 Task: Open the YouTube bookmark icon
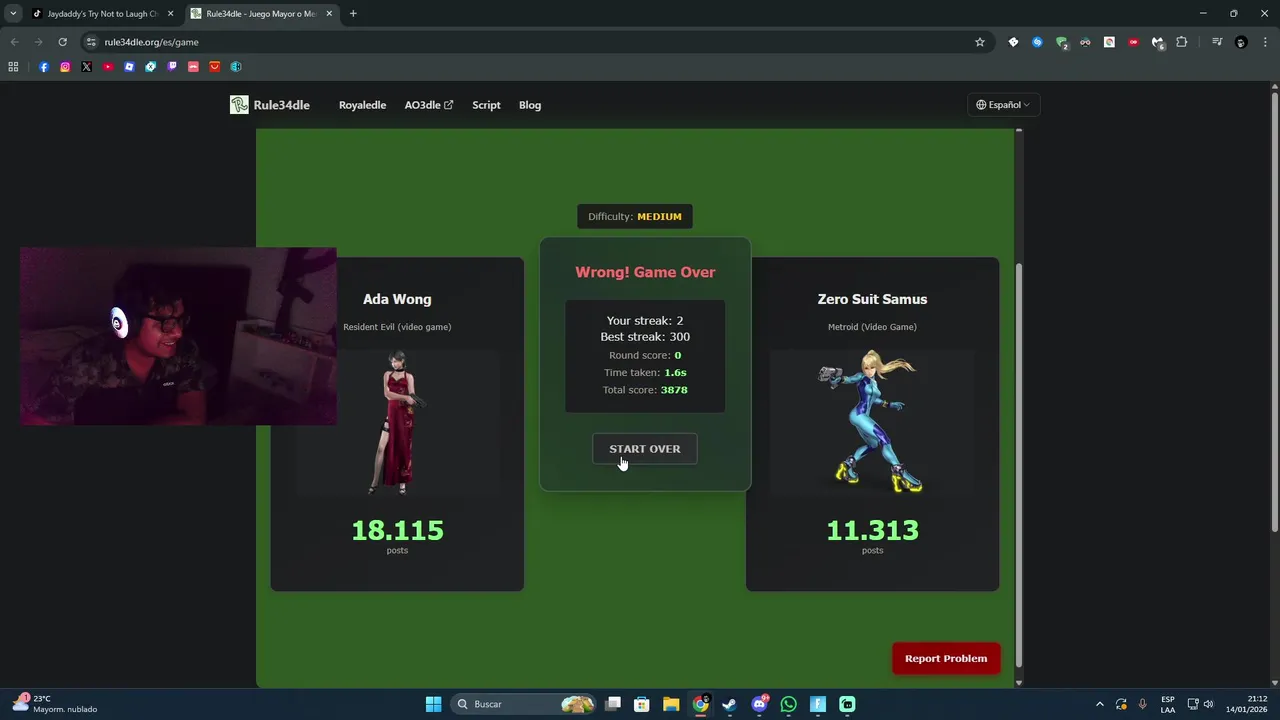pos(108,67)
